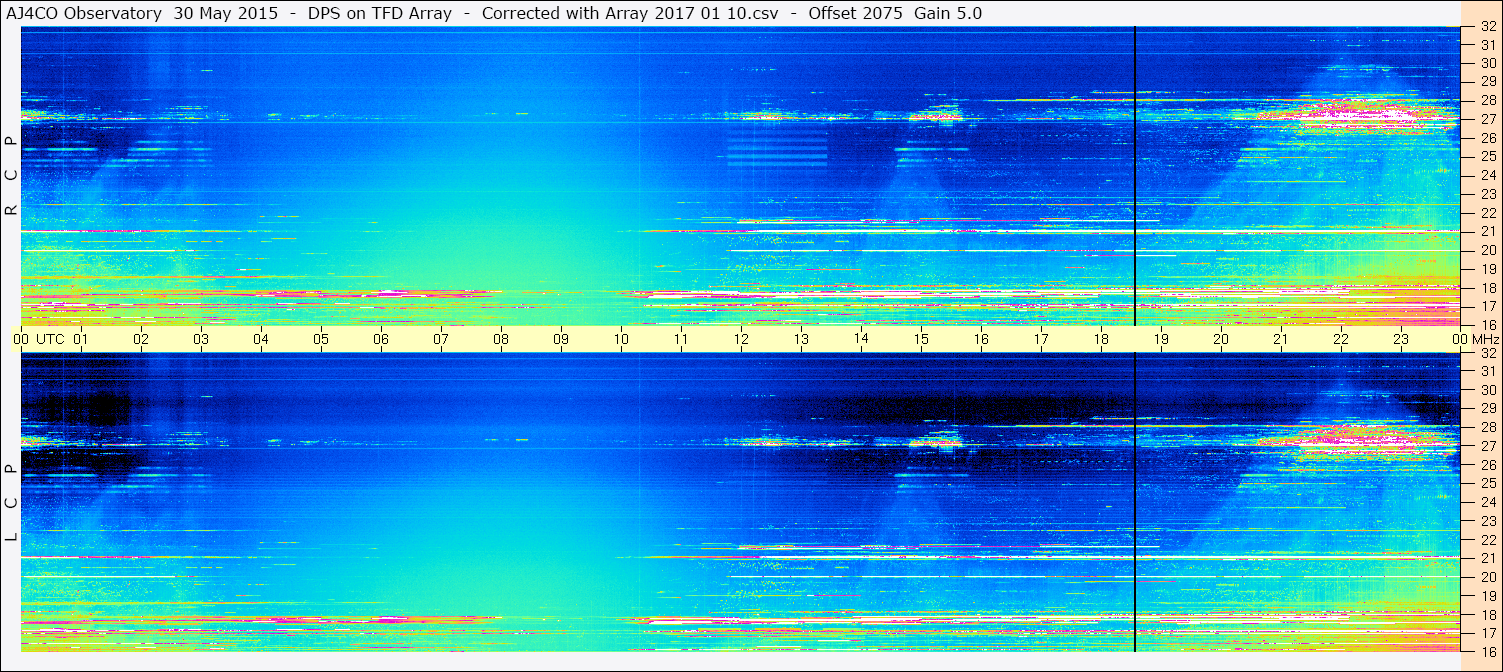Click the 30 MHz label of RCP panel

point(1487,63)
